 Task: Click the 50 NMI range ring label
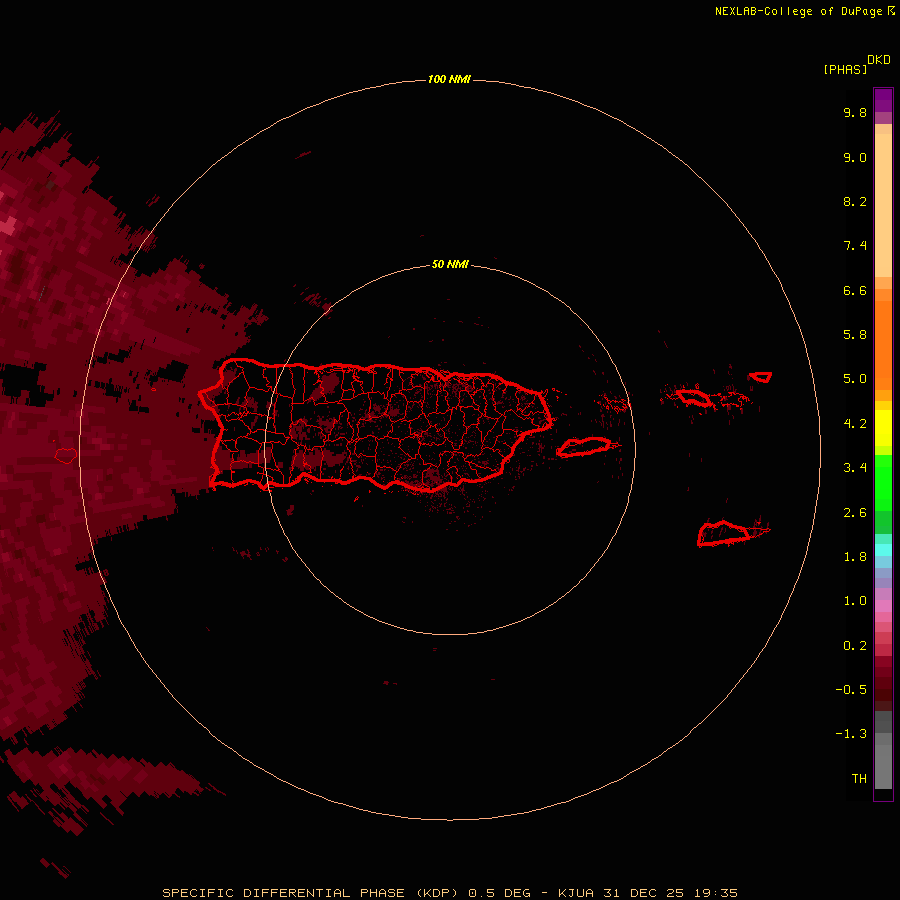pyautogui.click(x=450, y=264)
